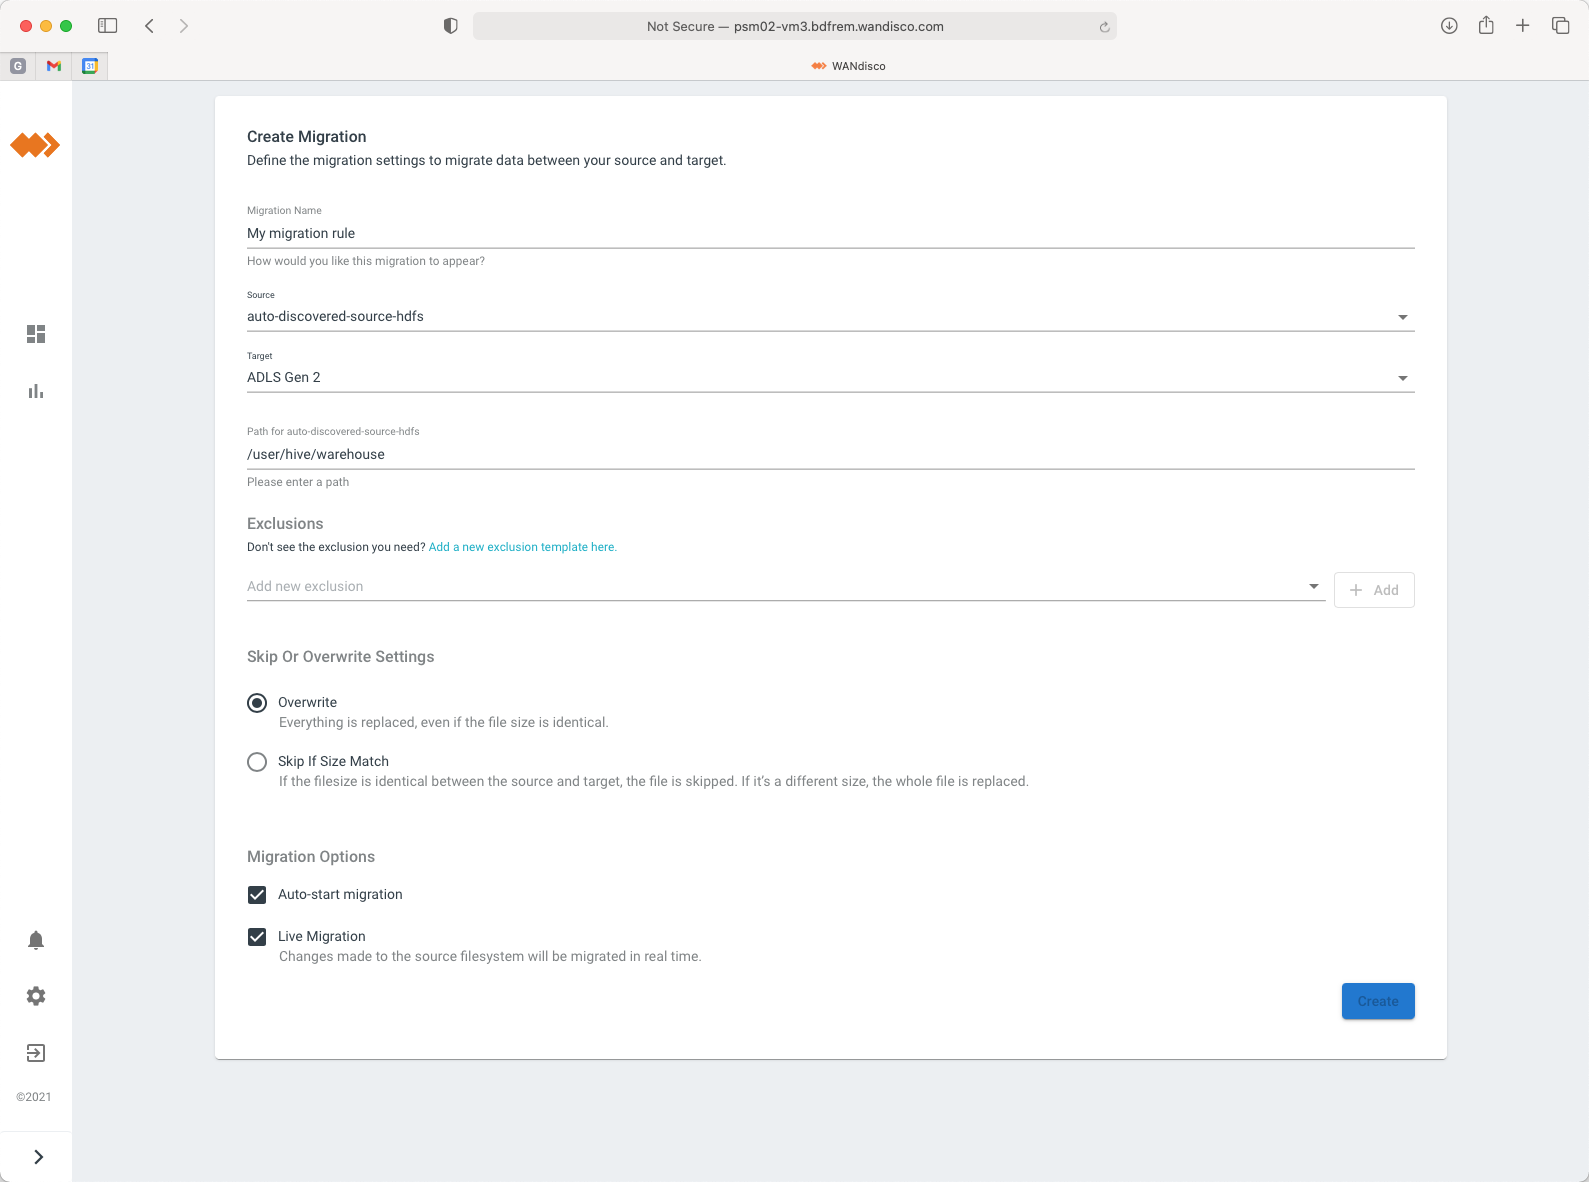Open the dashboard icon in sidebar
This screenshot has width=1589, height=1182.
[x=36, y=334]
